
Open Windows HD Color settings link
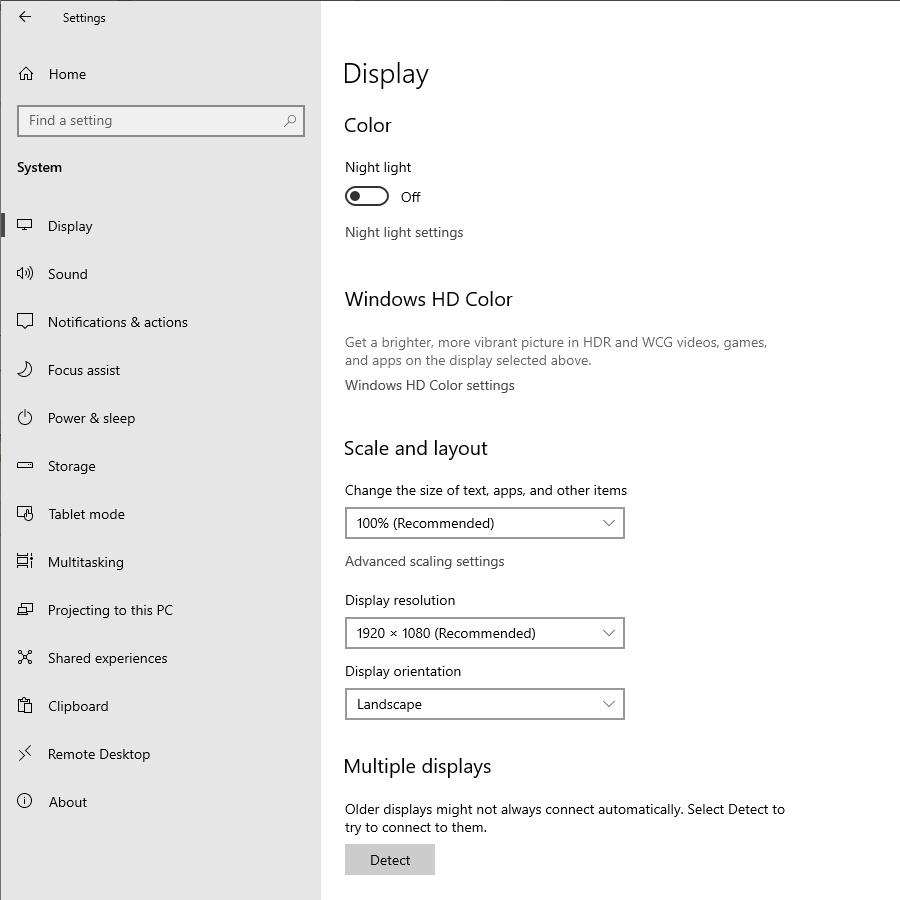coord(429,385)
